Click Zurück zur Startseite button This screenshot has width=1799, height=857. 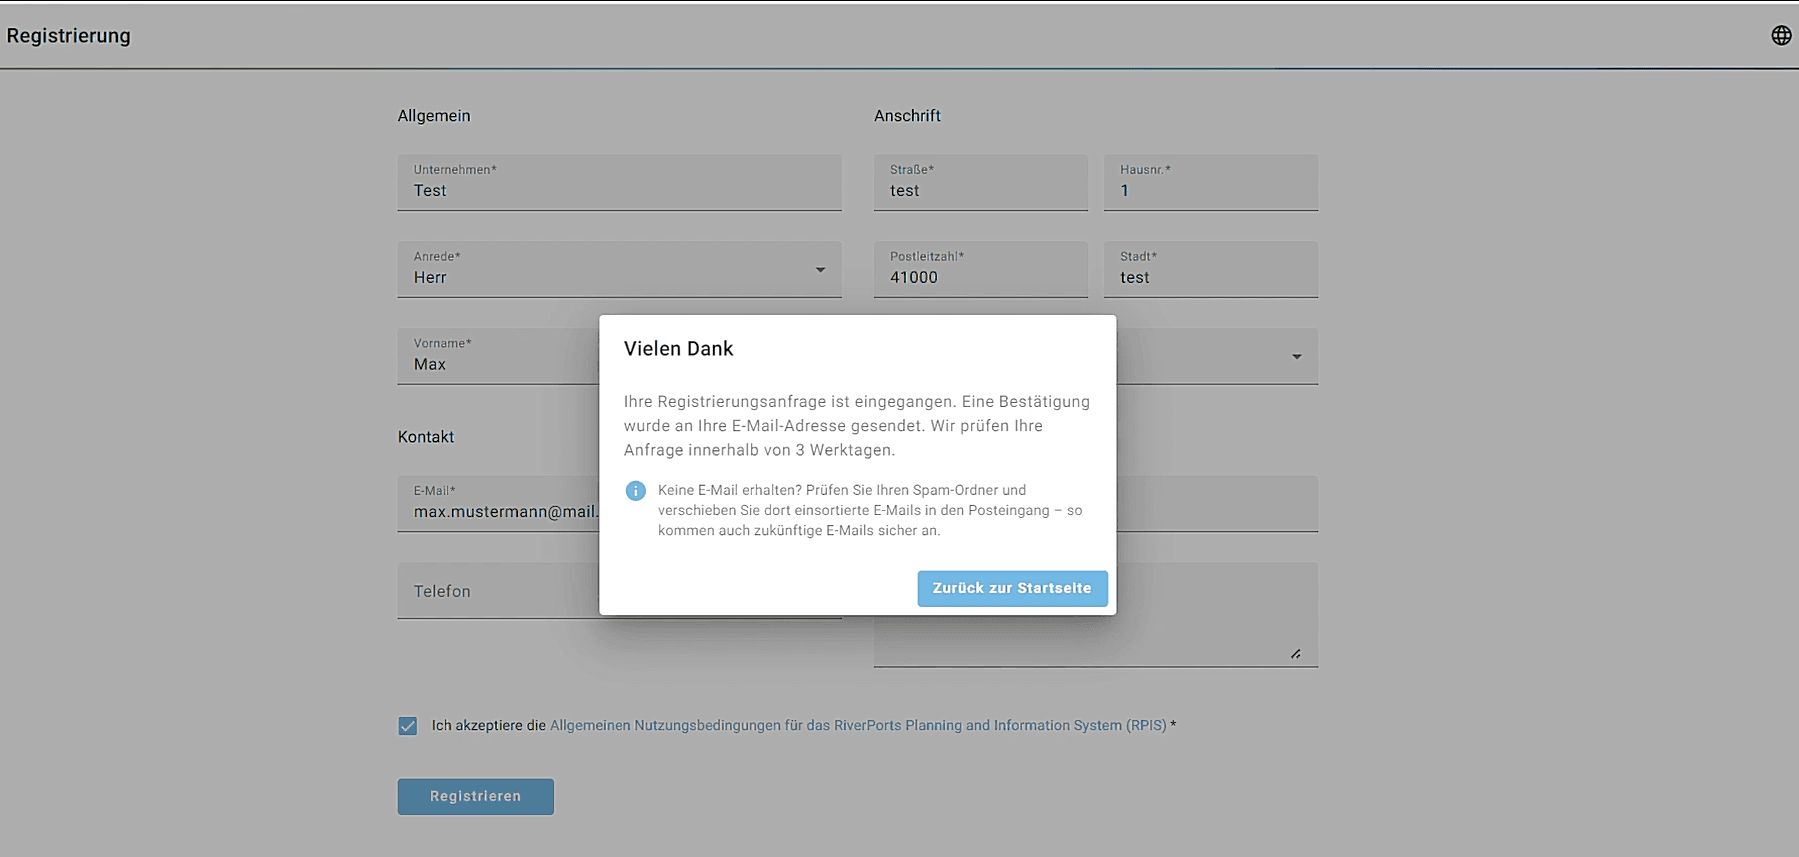coord(1012,588)
